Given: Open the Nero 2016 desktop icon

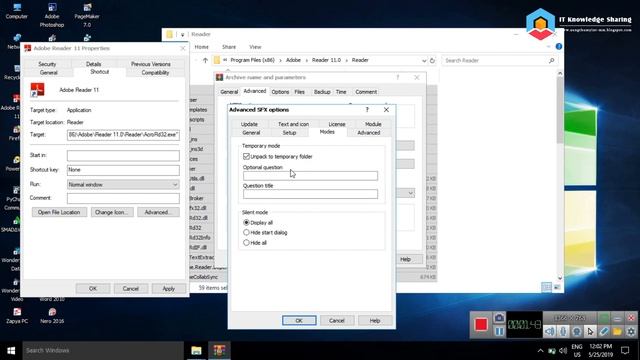Looking at the screenshot, I should point(52,316).
